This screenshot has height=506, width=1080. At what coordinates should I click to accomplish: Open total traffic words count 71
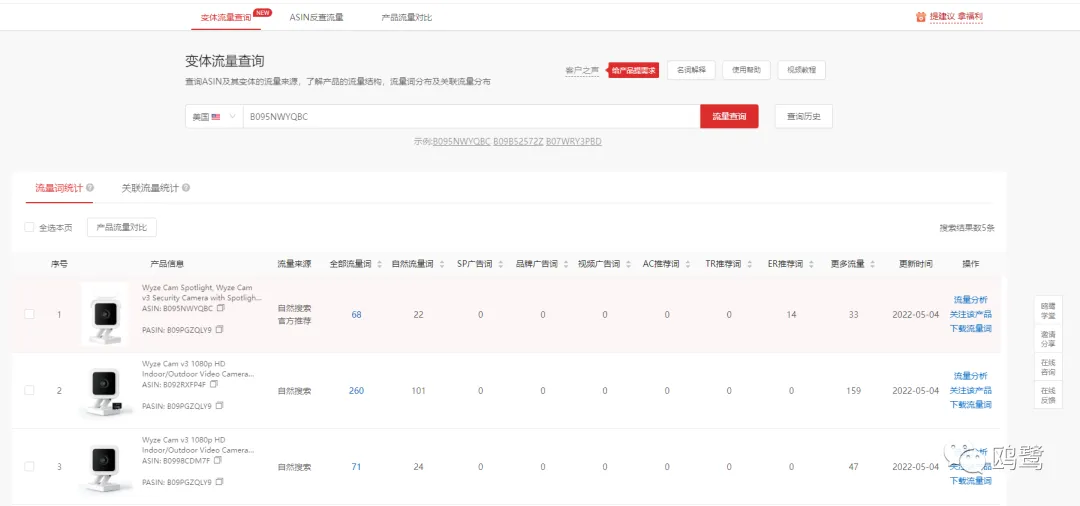[356, 467]
